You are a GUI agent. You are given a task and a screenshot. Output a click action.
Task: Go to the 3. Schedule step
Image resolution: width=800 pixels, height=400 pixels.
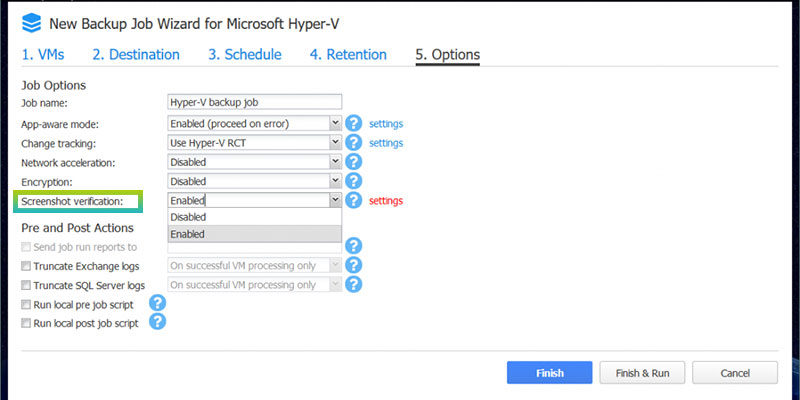[x=244, y=55]
